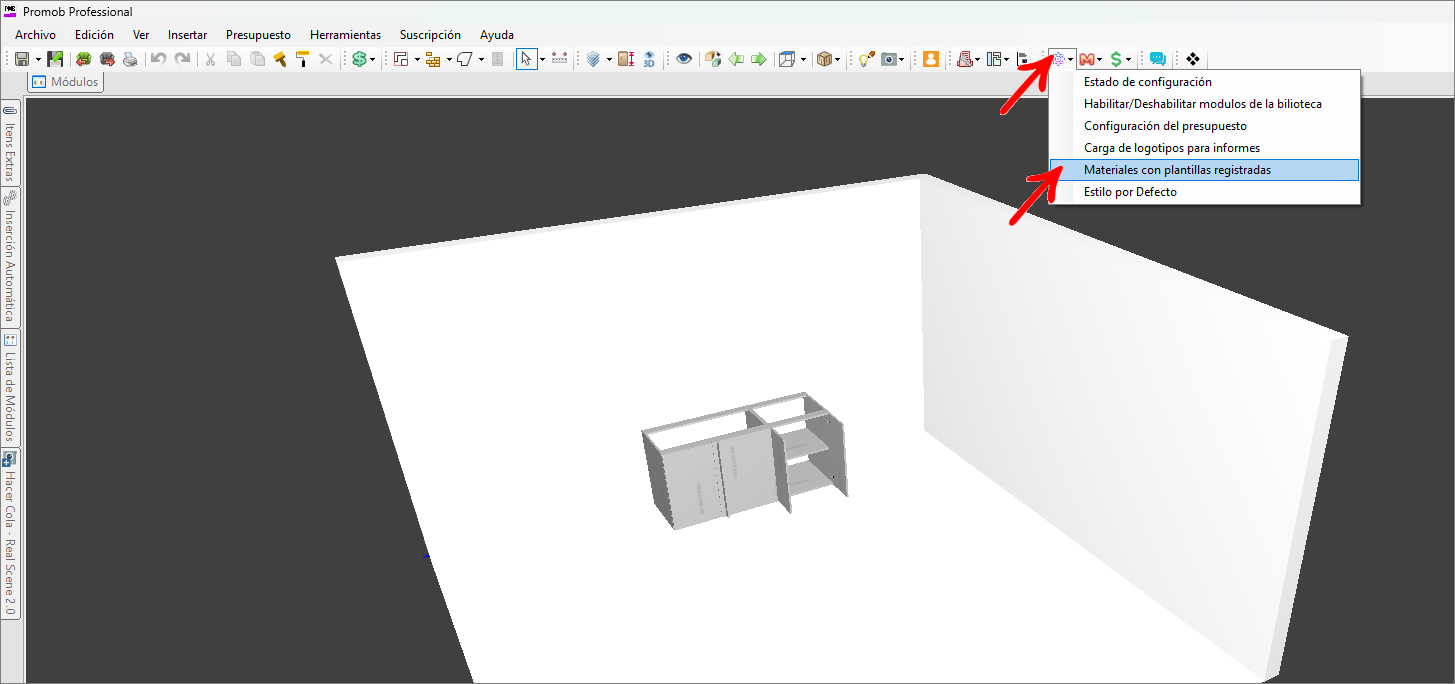The width and height of the screenshot is (1455, 684).
Task: Click the save icon in the toolbar
Action: point(21,59)
